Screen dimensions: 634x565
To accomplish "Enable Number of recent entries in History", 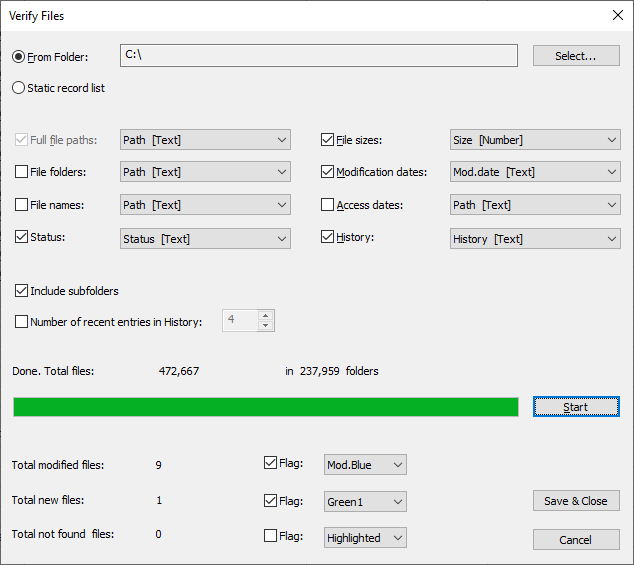I will click(22, 321).
